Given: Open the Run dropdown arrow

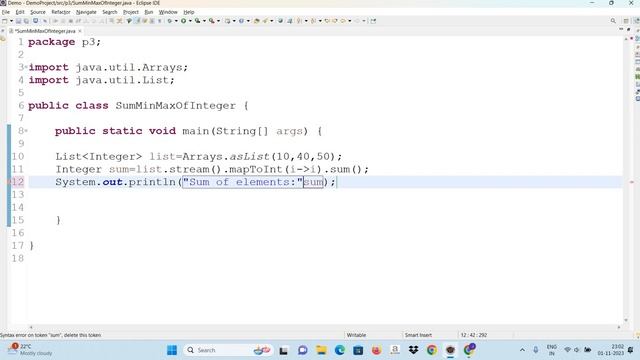Looking at the screenshot, I should 190,21.
